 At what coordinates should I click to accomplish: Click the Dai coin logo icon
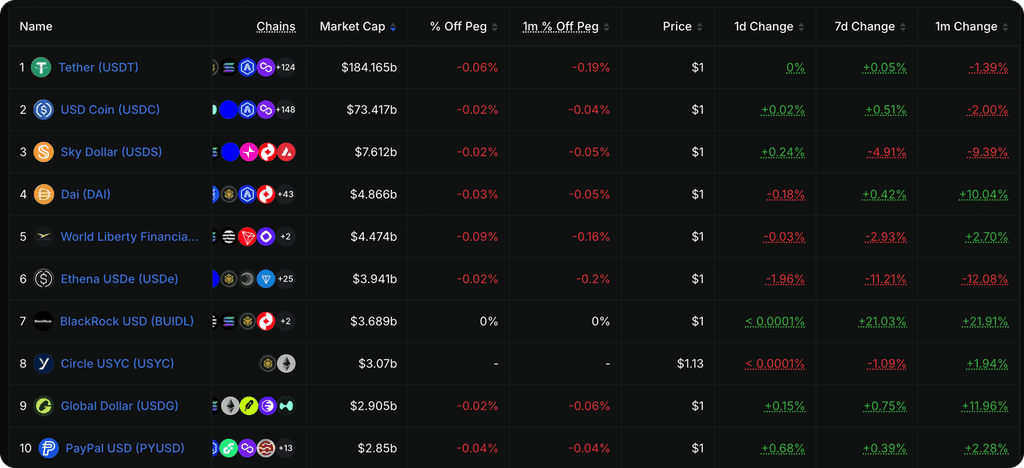coord(43,195)
